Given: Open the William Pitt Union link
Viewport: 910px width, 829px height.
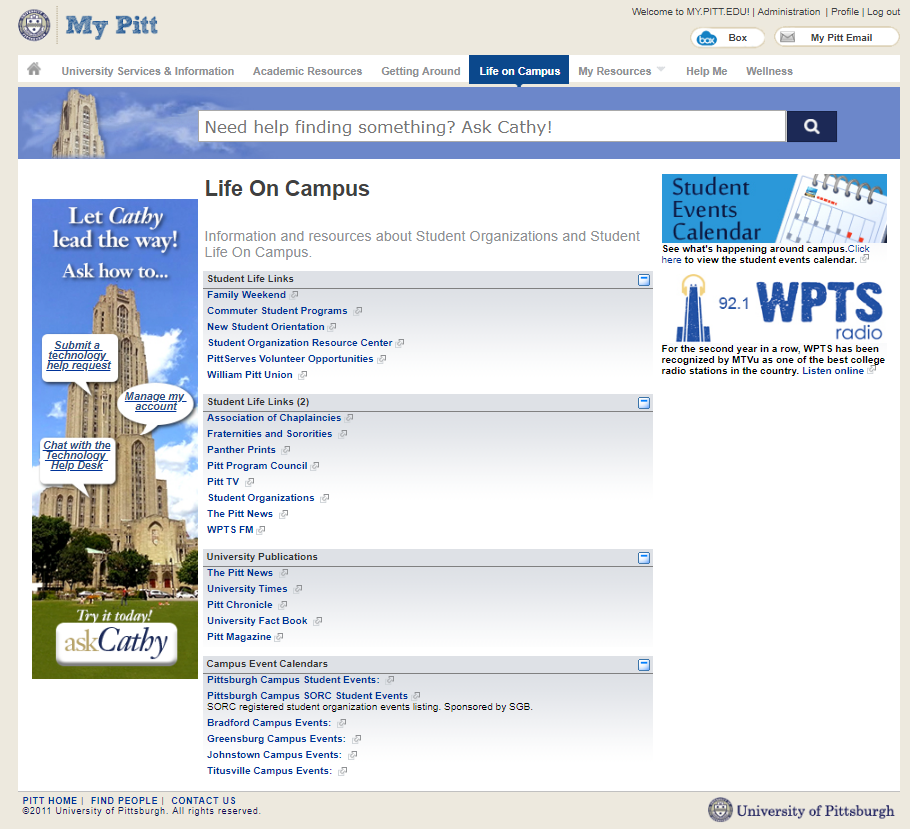Looking at the screenshot, I should click(x=250, y=375).
